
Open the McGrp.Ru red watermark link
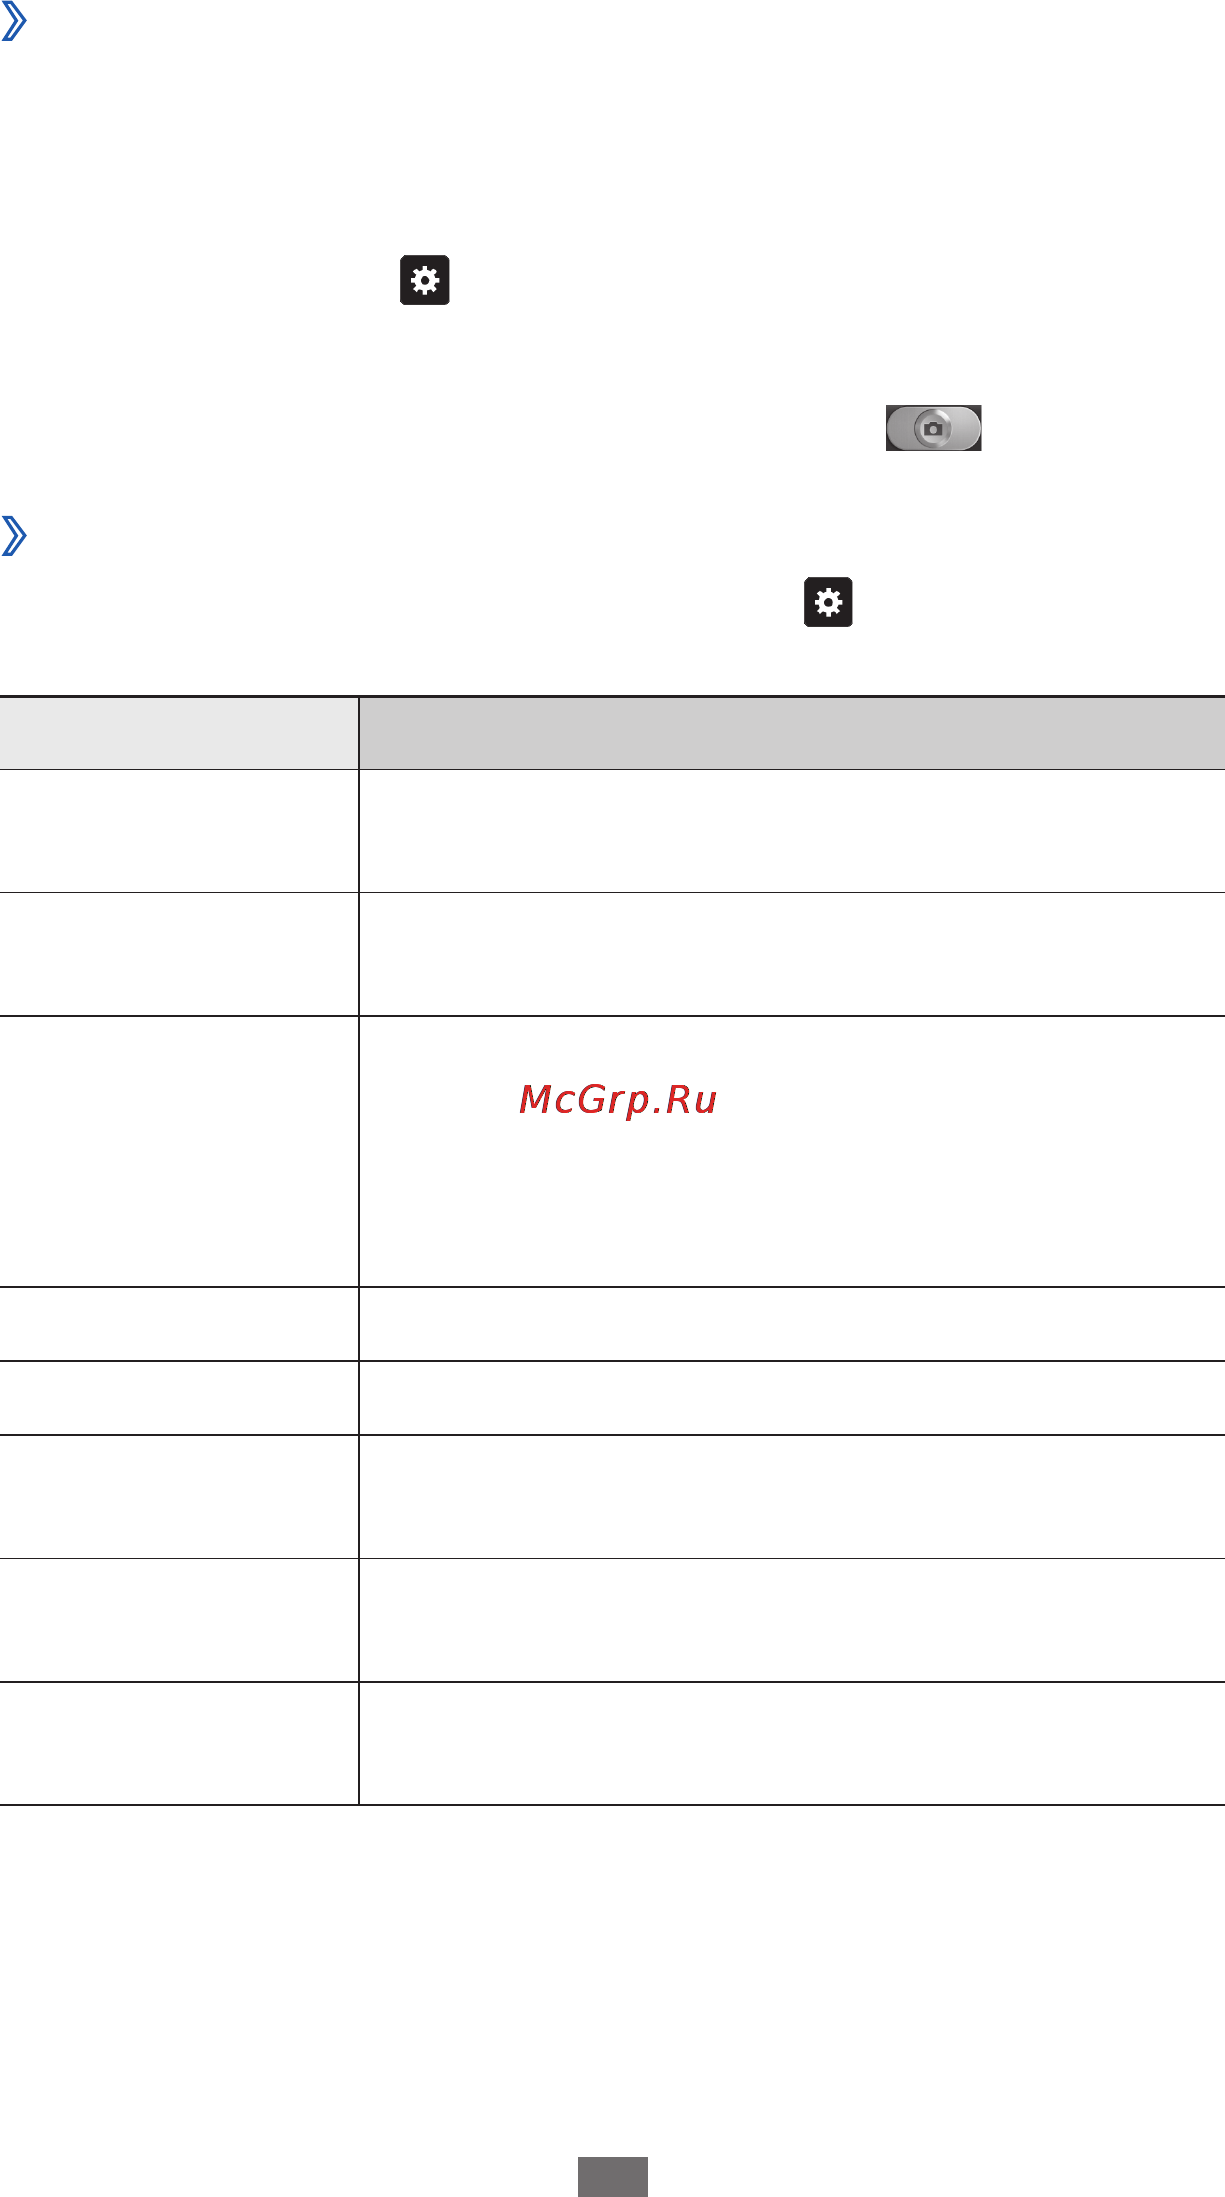(618, 1100)
